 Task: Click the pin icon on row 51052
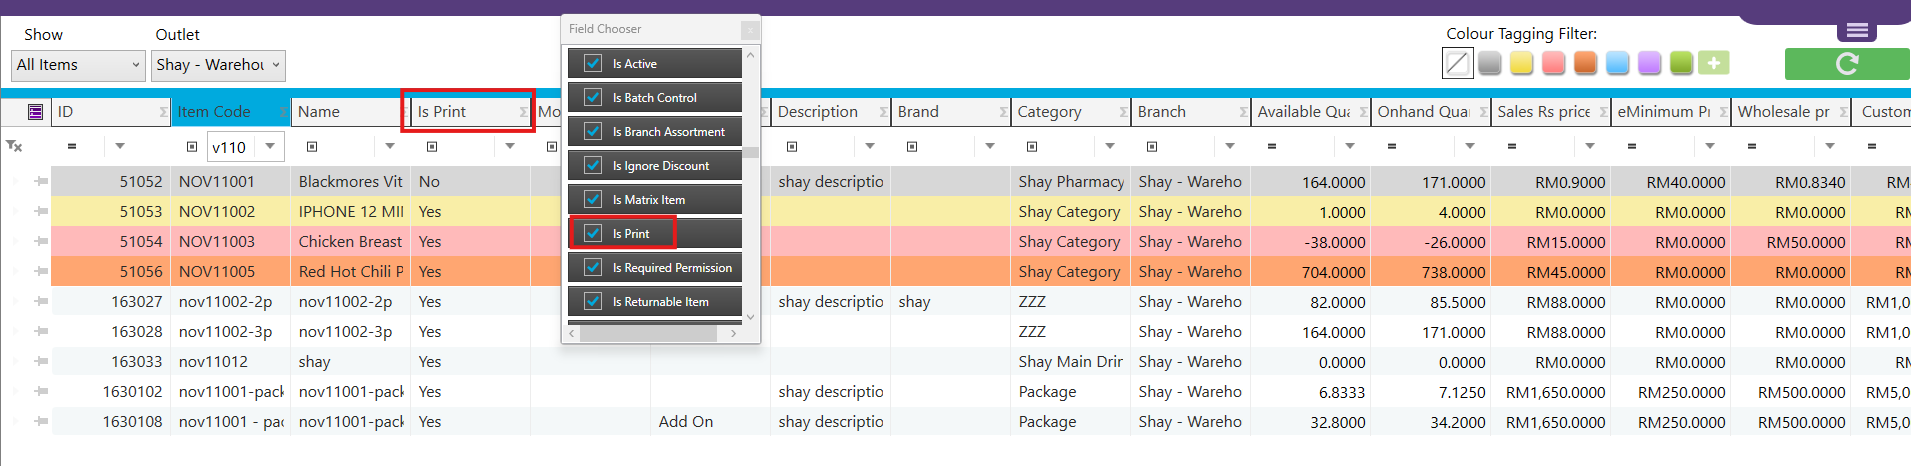click(x=41, y=182)
